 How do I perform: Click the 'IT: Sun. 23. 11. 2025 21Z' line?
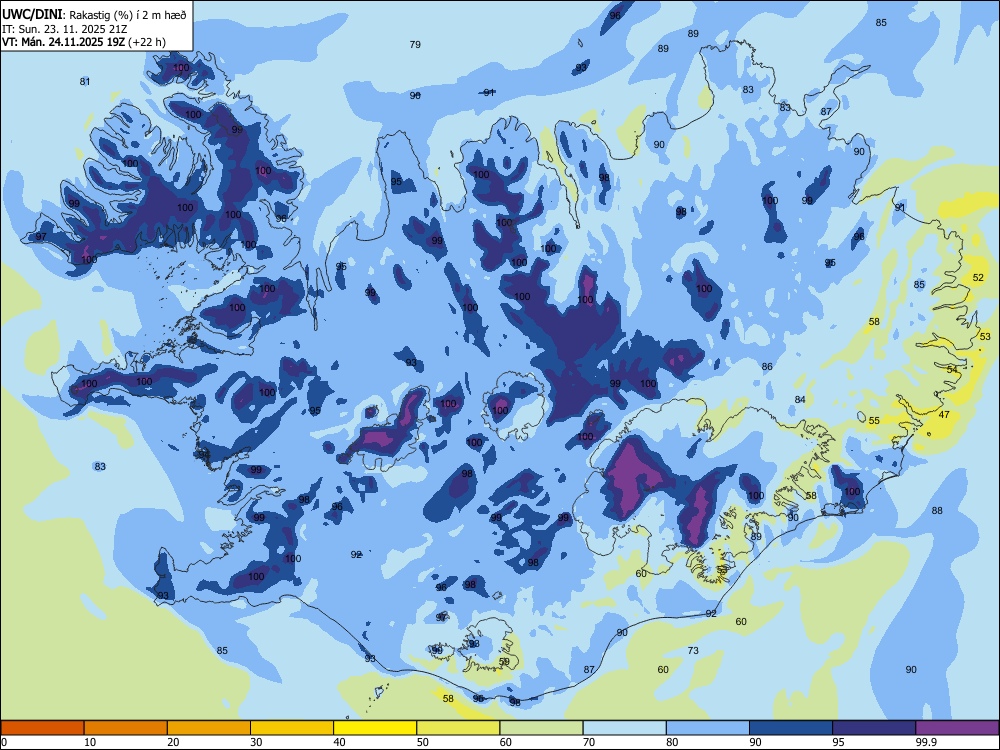pos(67,29)
